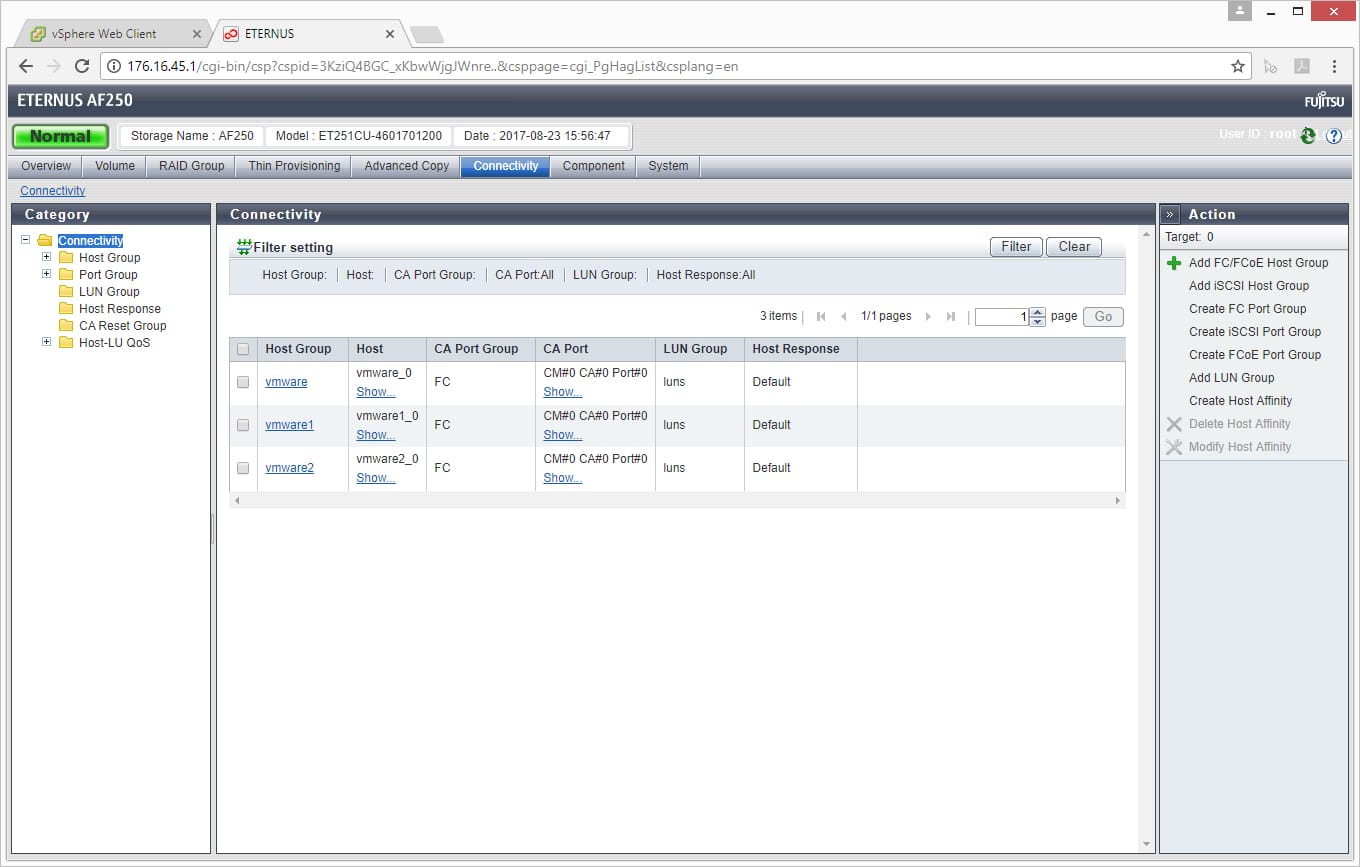This screenshot has width=1360, height=867.
Task: Click the site info icon in address bar
Action: [x=114, y=66]
